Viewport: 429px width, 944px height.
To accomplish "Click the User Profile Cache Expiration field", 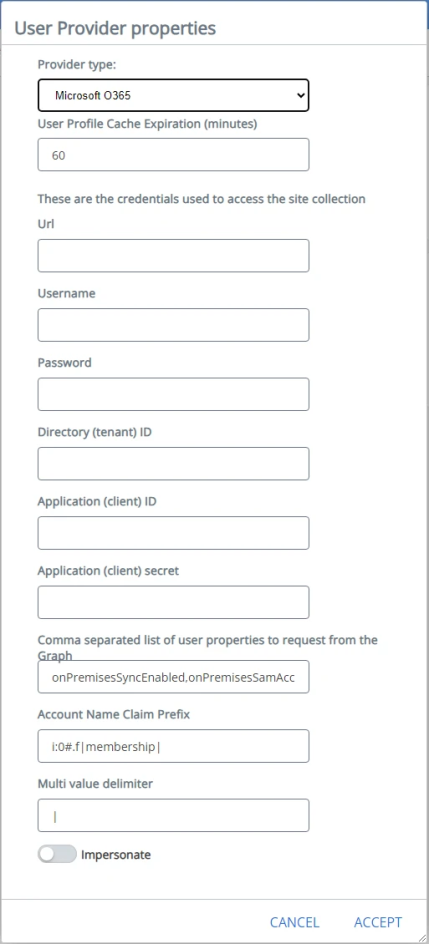I will 173,155.
